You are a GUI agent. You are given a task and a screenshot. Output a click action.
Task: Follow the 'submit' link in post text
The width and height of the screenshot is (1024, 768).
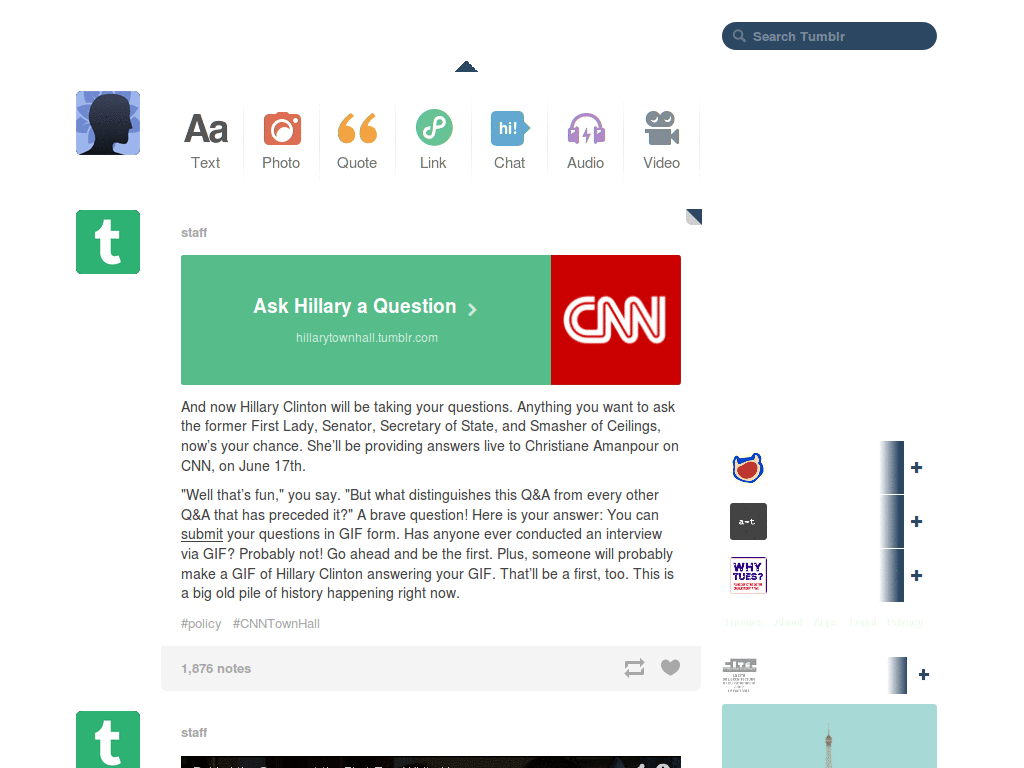(202, 534)
